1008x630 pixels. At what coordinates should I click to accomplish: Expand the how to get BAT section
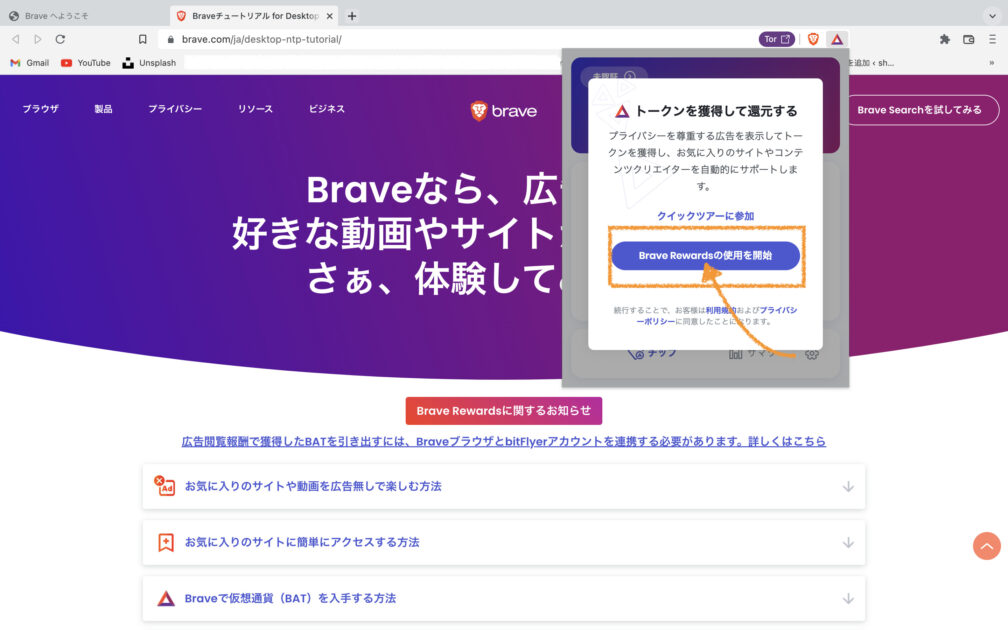click(503, 598)
